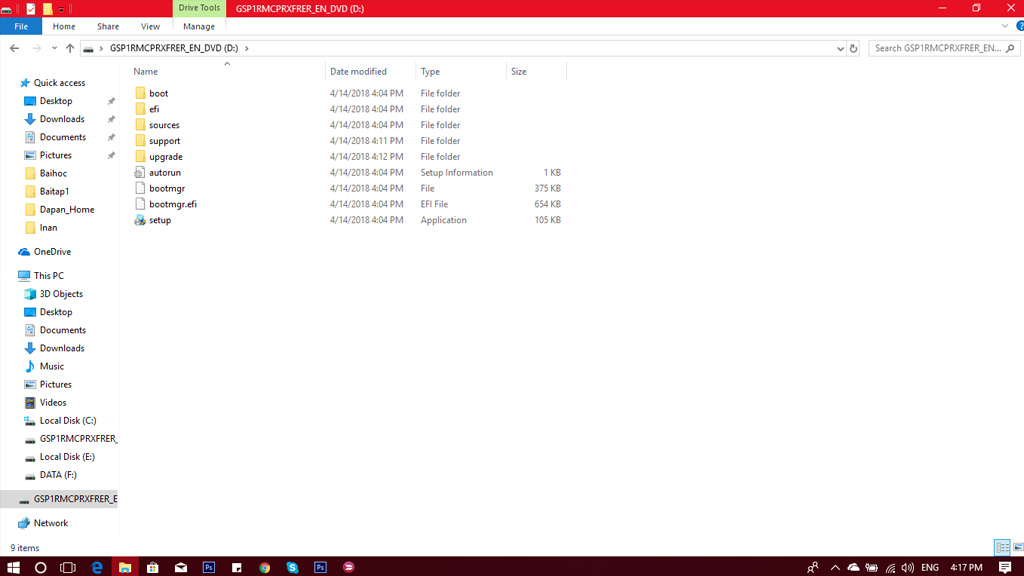The height and width of the screenshot is (576, 1024).
Task: Open Task View on the taskbar
Action: pyautogui.click(x=68, y=568)
